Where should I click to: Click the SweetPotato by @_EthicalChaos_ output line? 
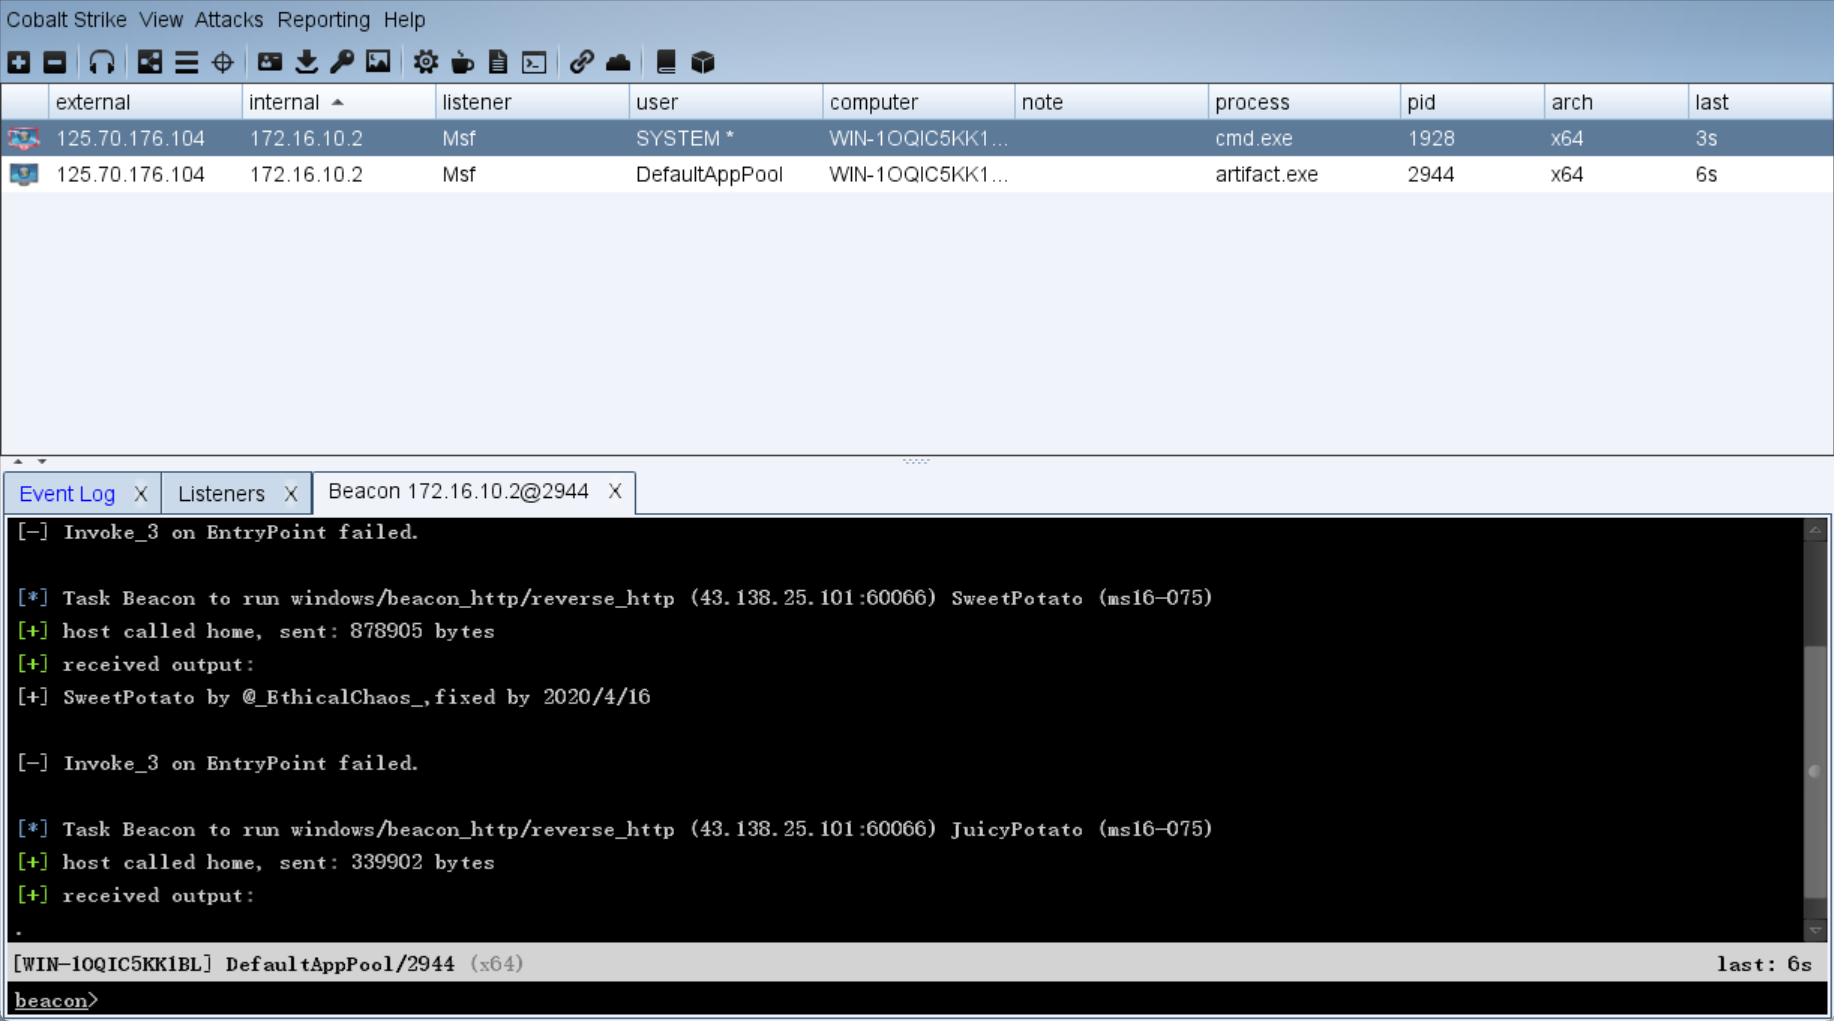click(334, 697)
